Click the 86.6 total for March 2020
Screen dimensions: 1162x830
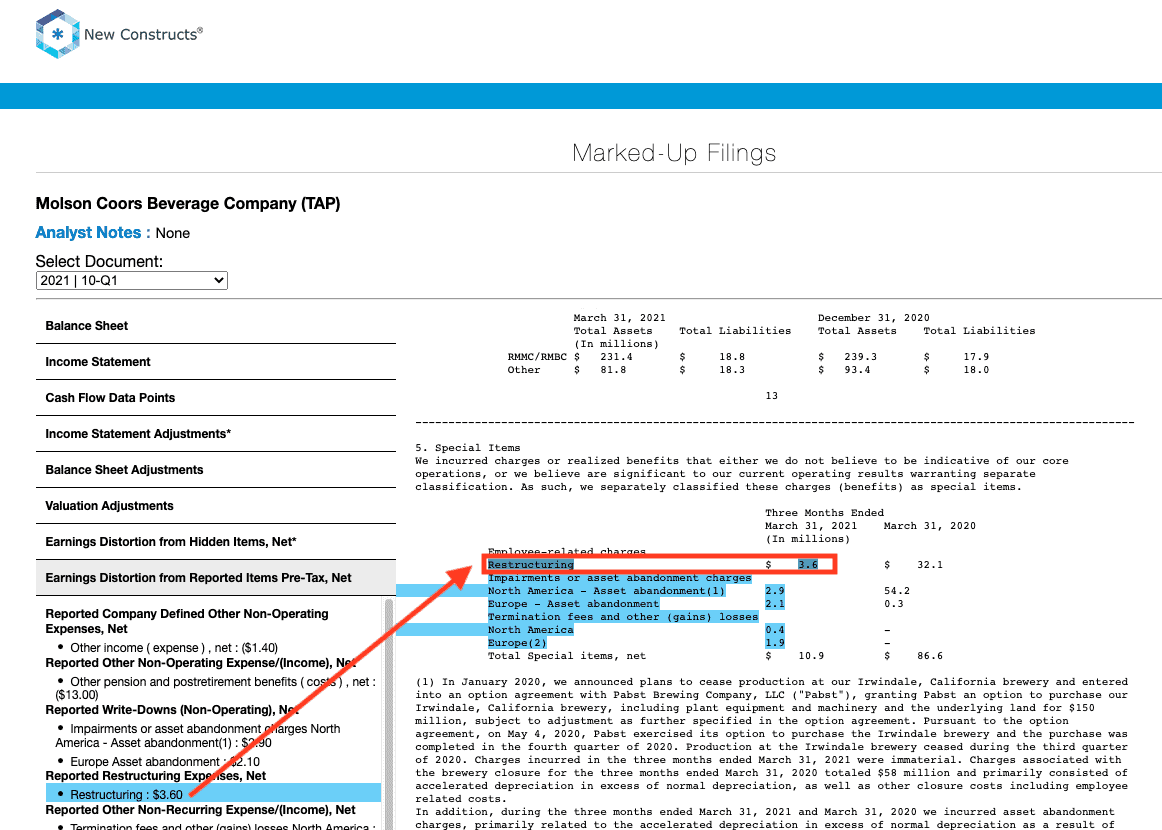coord(929,656)
